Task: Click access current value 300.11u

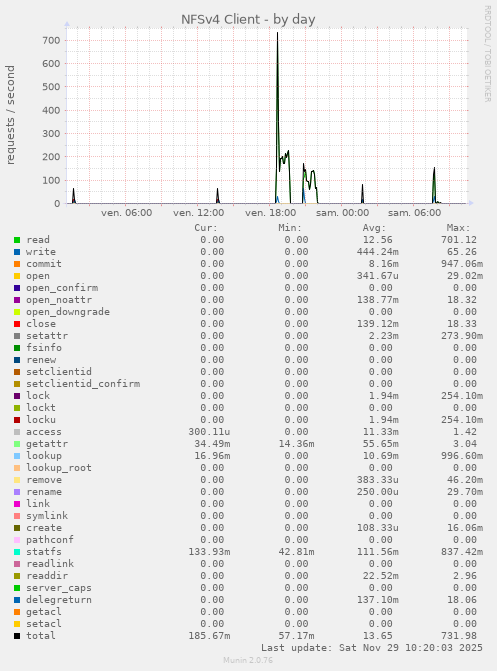Action: point(209,432)
